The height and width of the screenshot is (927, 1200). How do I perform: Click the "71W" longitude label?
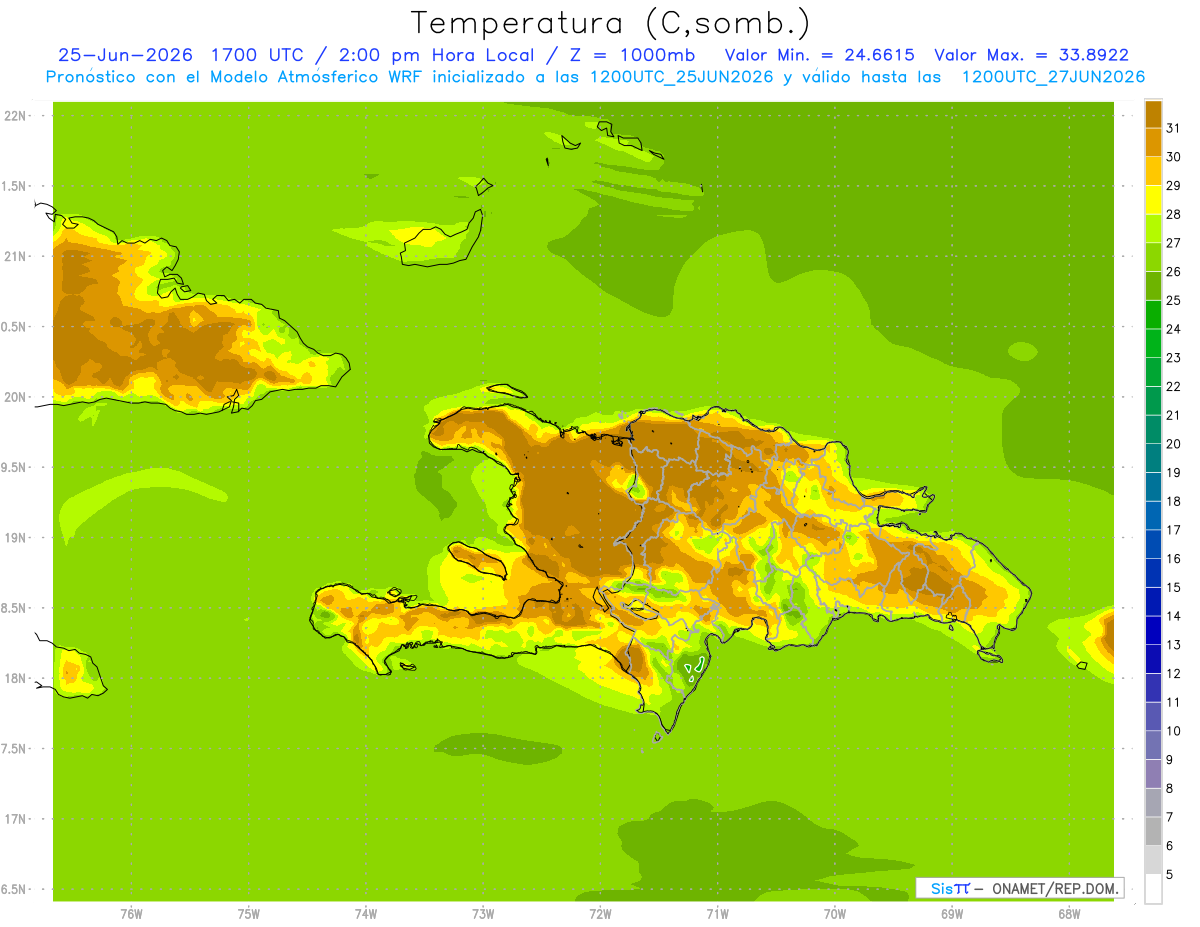[717, 913]
